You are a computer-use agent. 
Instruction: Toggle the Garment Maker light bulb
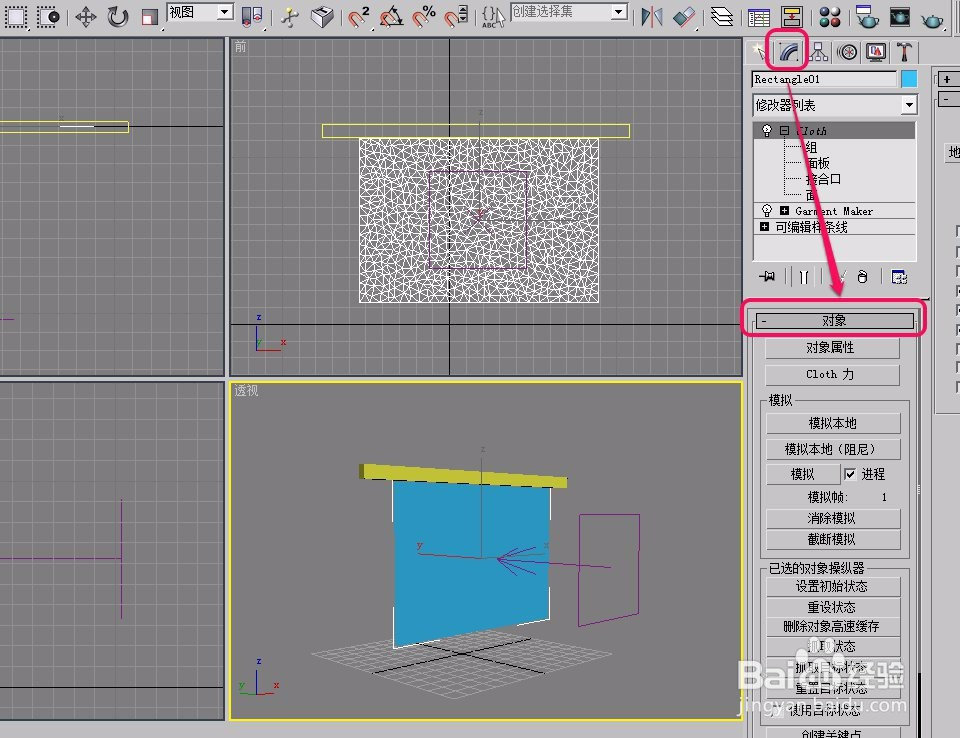(767, 211)
